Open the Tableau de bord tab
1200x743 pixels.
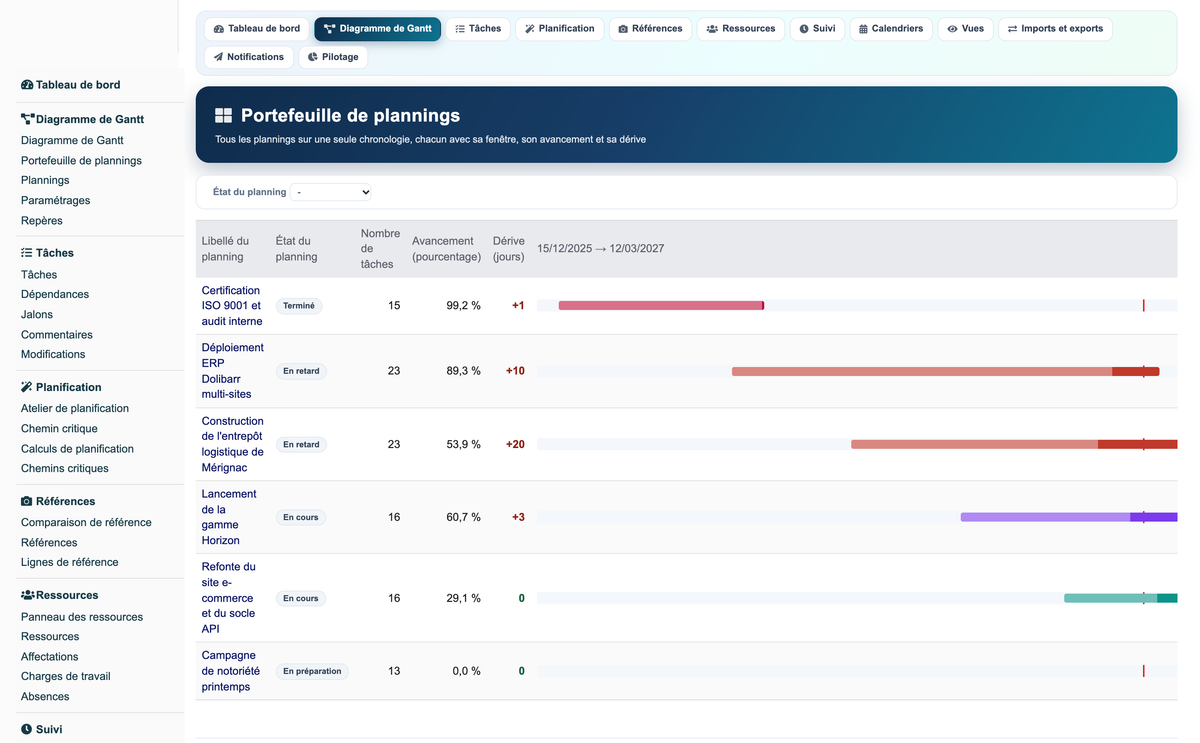point(257,29)
